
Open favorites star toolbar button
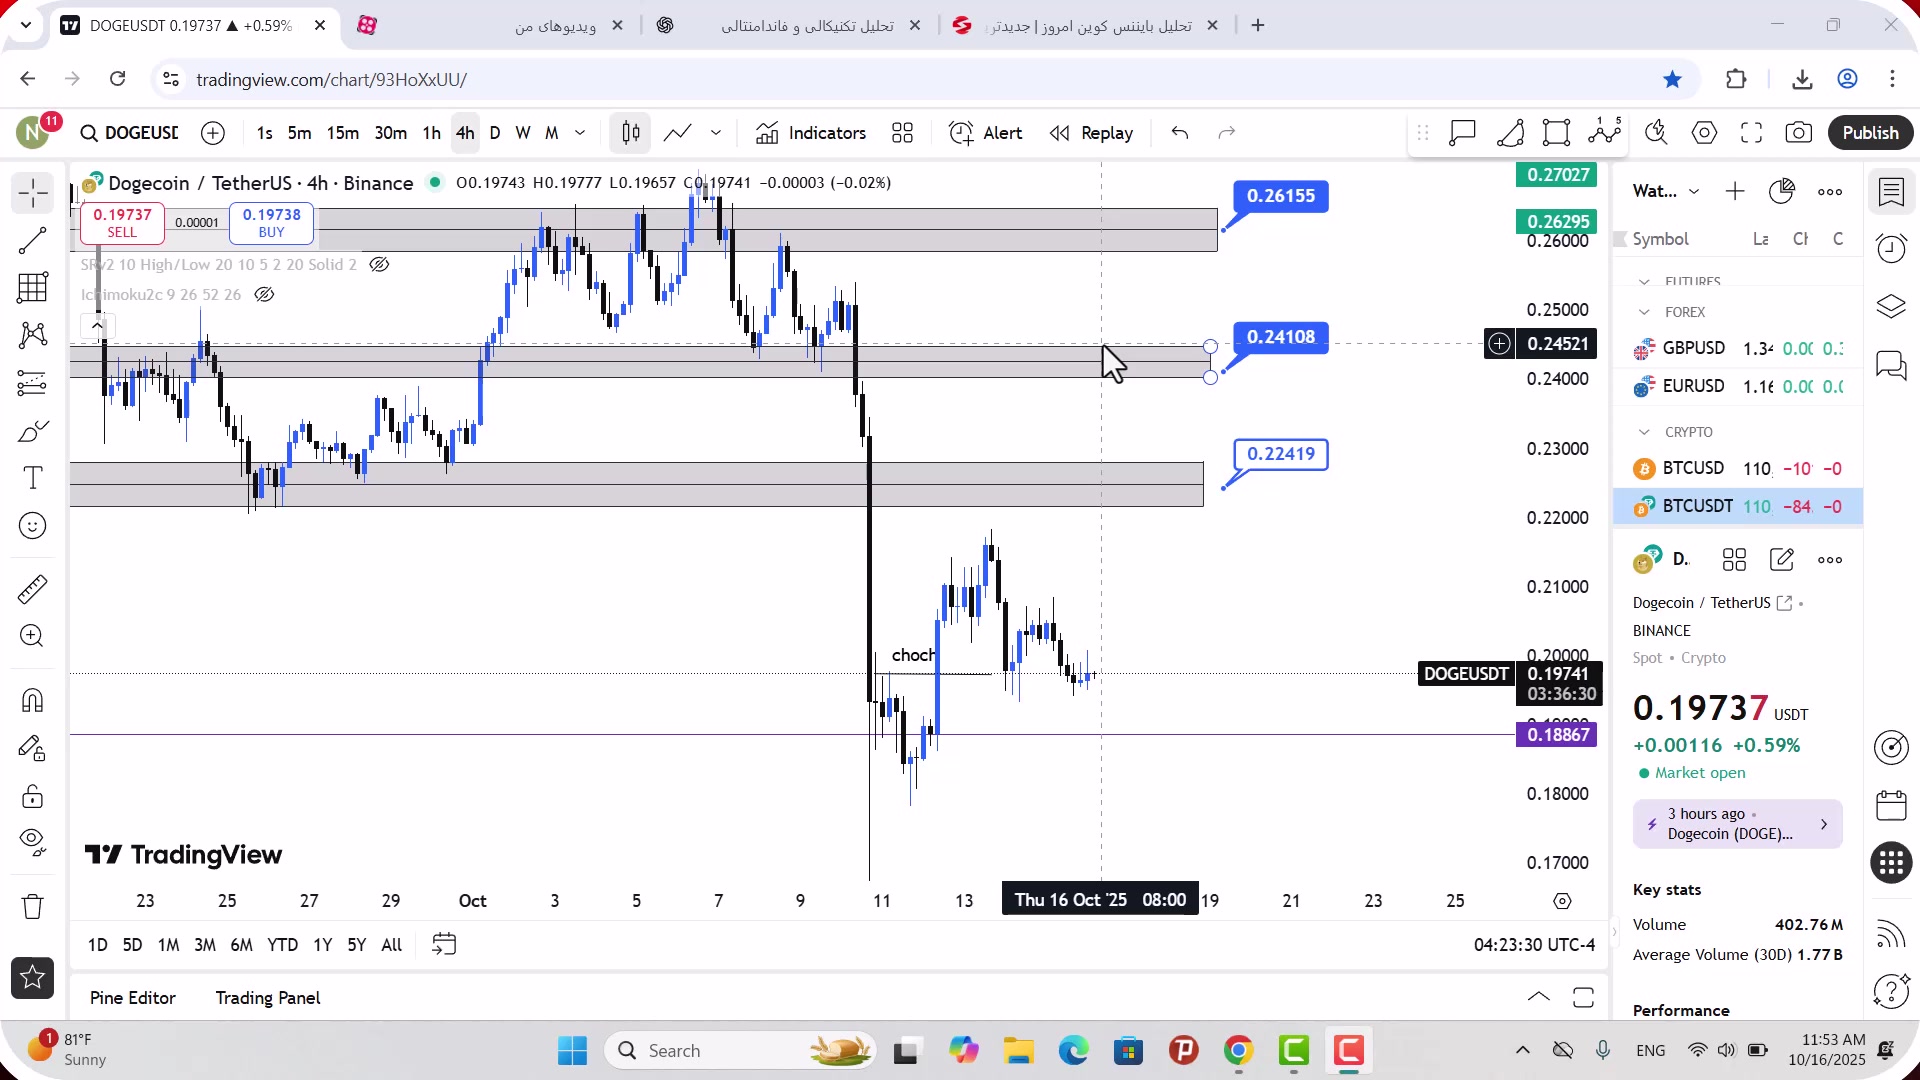point(33,978)
